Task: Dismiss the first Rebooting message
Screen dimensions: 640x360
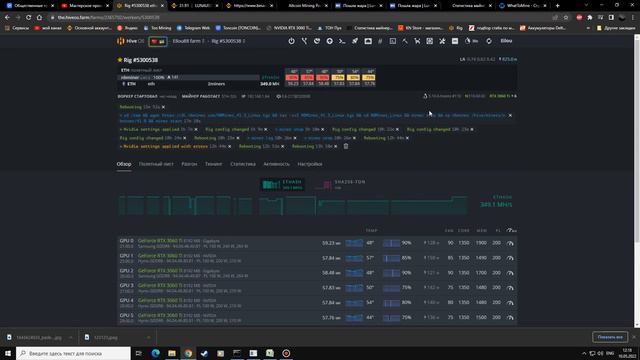Action: coord(163,107)
